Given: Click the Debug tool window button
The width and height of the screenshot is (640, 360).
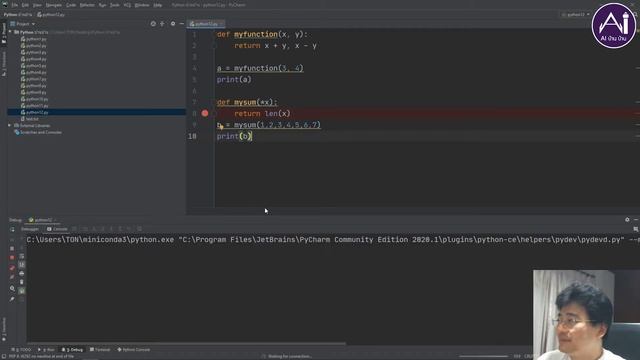Looking at the screenshot, I should [72, 350].
